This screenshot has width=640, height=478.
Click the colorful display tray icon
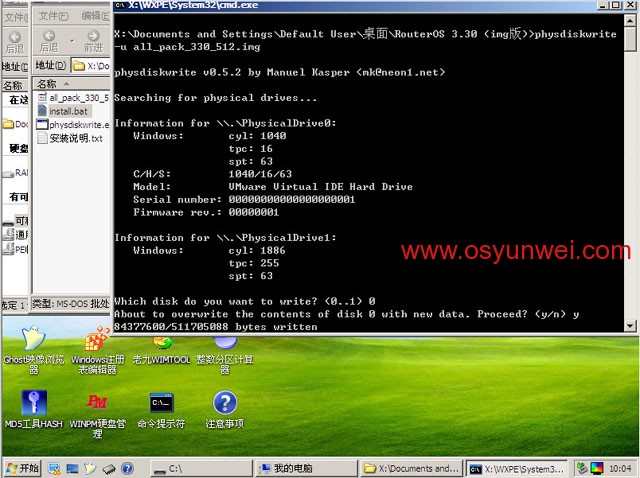tap(597, 468)
